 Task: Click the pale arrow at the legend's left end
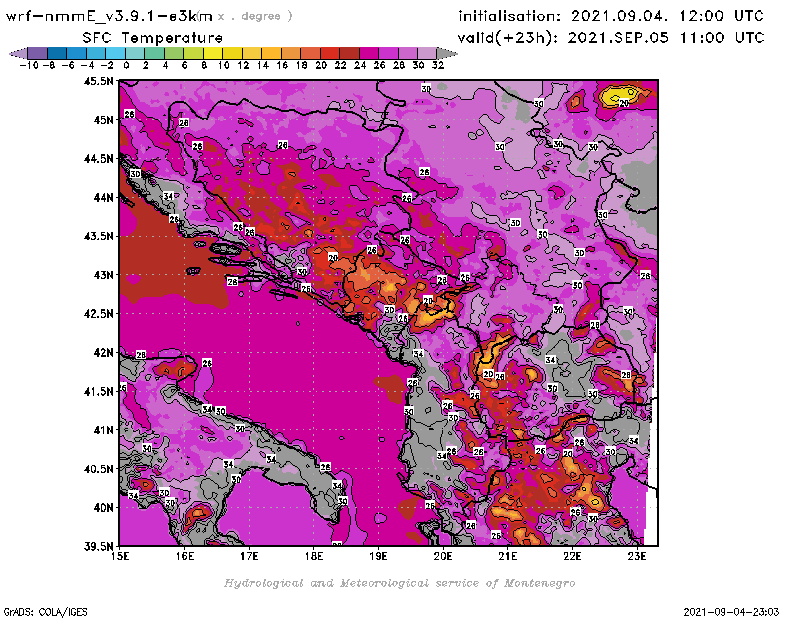(x=18, y=53)
